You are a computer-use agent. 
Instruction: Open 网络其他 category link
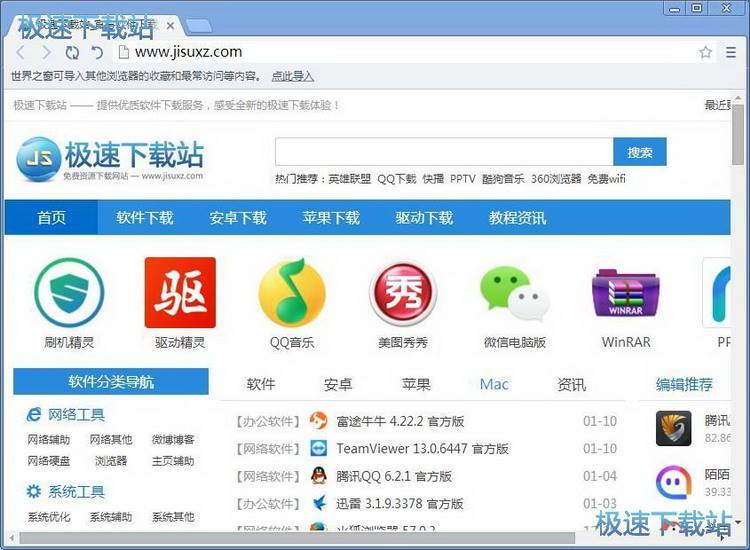click(111, 439)
